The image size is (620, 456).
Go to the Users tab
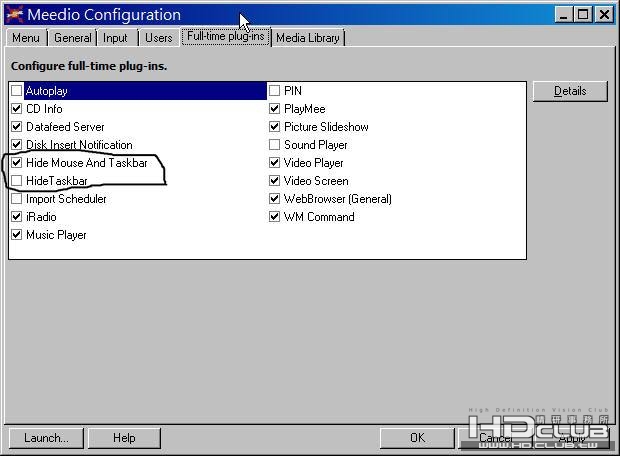tap(159, 38)
